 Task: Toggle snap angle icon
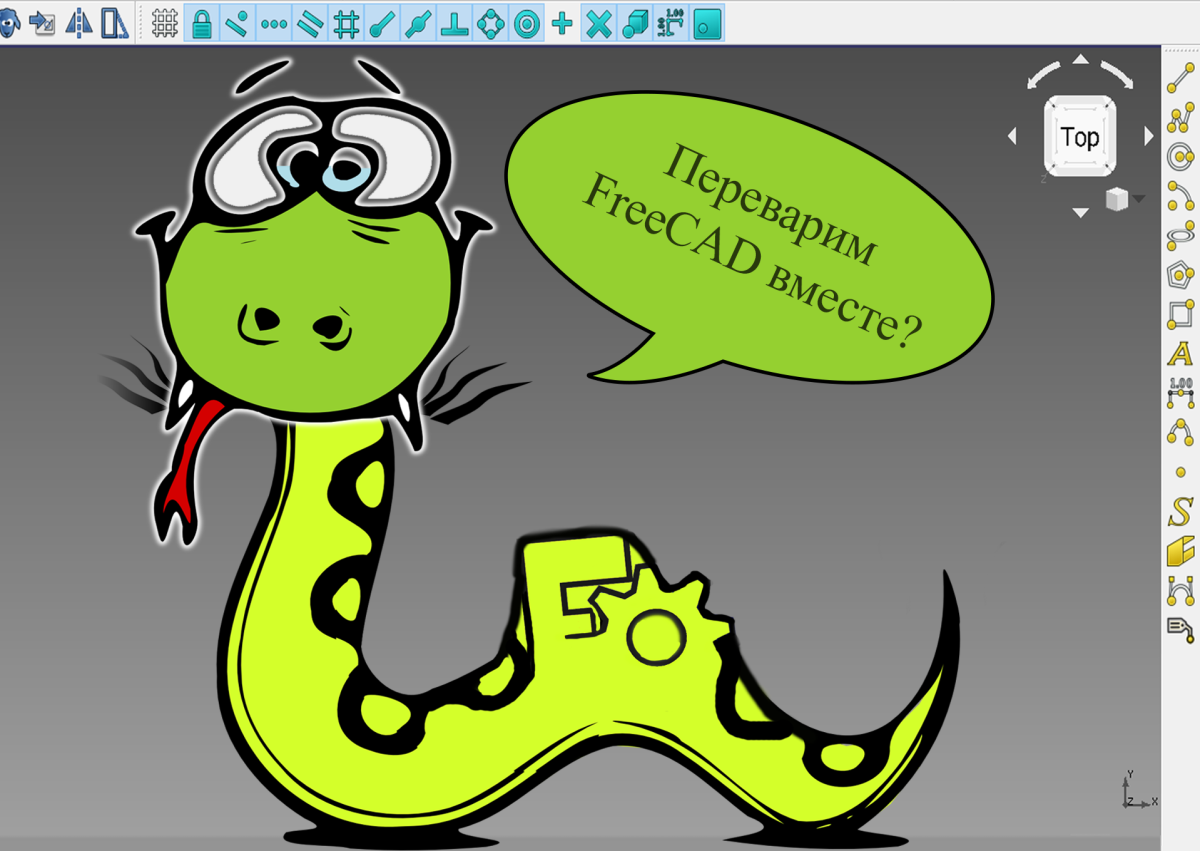click(x=490, y=22)
